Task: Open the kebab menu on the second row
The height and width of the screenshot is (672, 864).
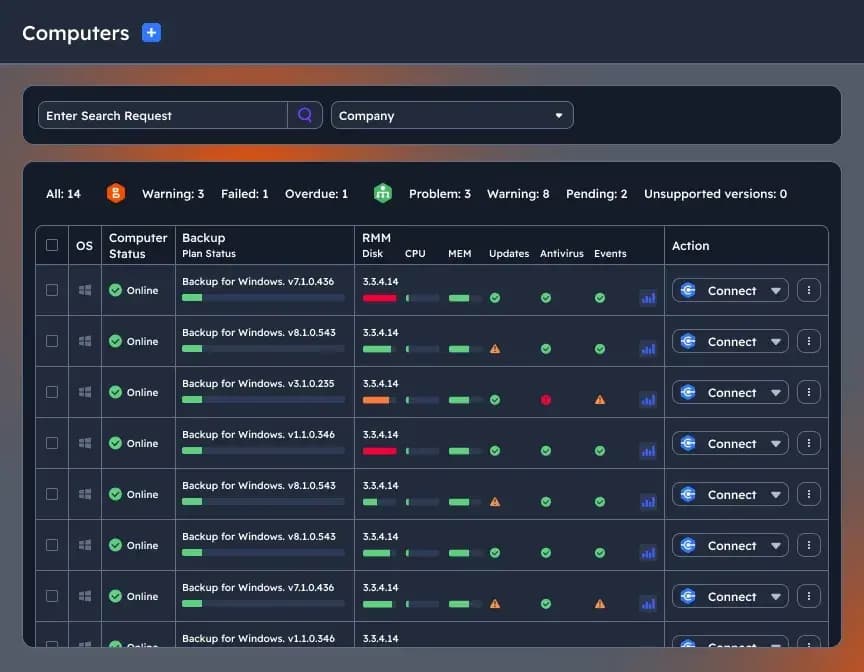Action: tap(809, 341)
